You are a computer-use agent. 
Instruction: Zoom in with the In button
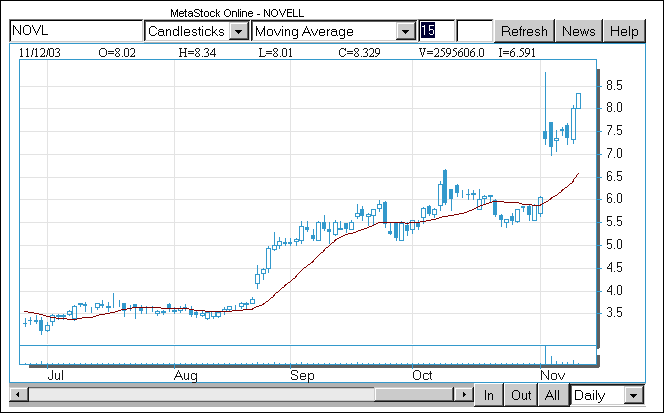pyautogui.click(x=489, y=395)
